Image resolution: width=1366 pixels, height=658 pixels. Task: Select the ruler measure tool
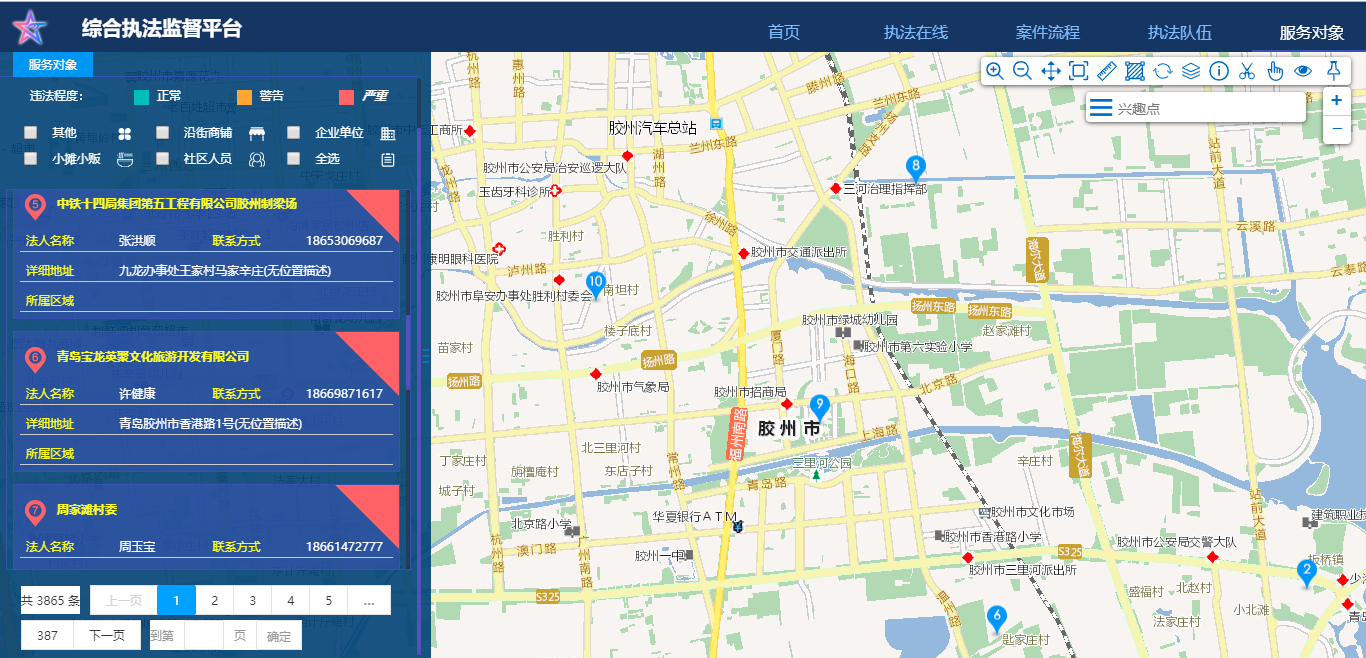pos(1106,71)
